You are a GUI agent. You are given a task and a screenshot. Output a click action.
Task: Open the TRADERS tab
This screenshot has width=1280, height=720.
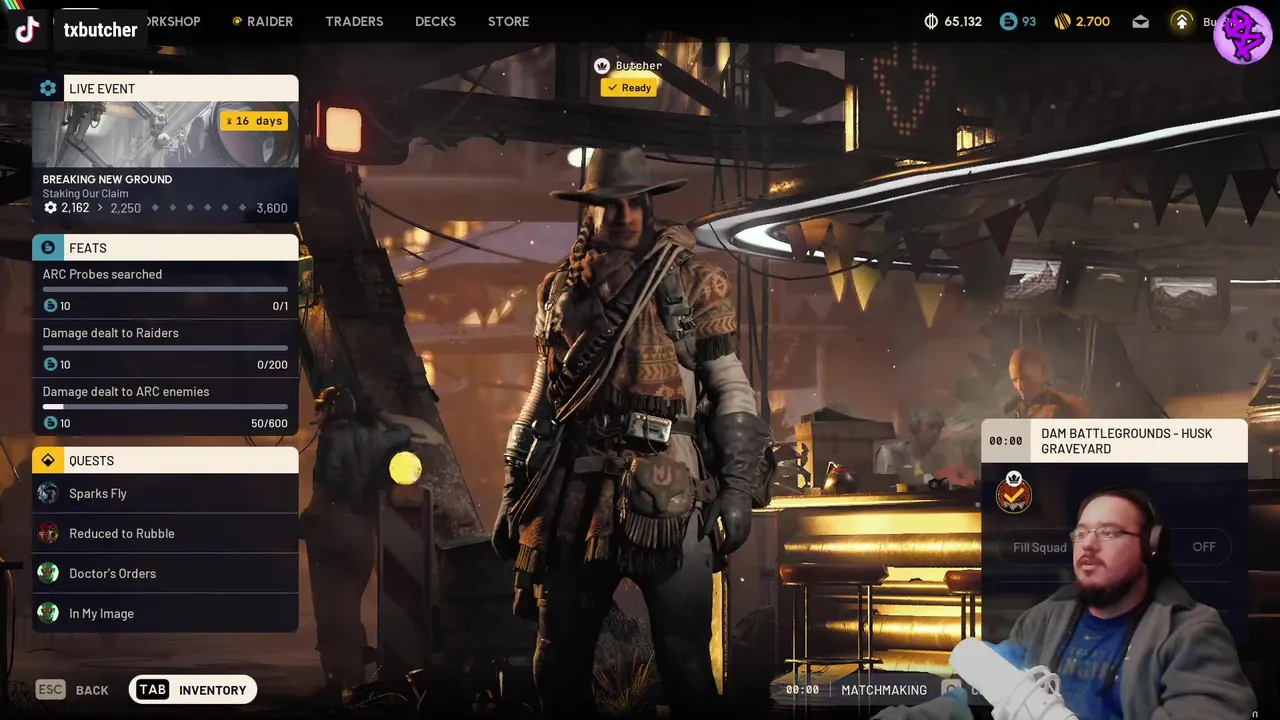[x=354, y=21]
